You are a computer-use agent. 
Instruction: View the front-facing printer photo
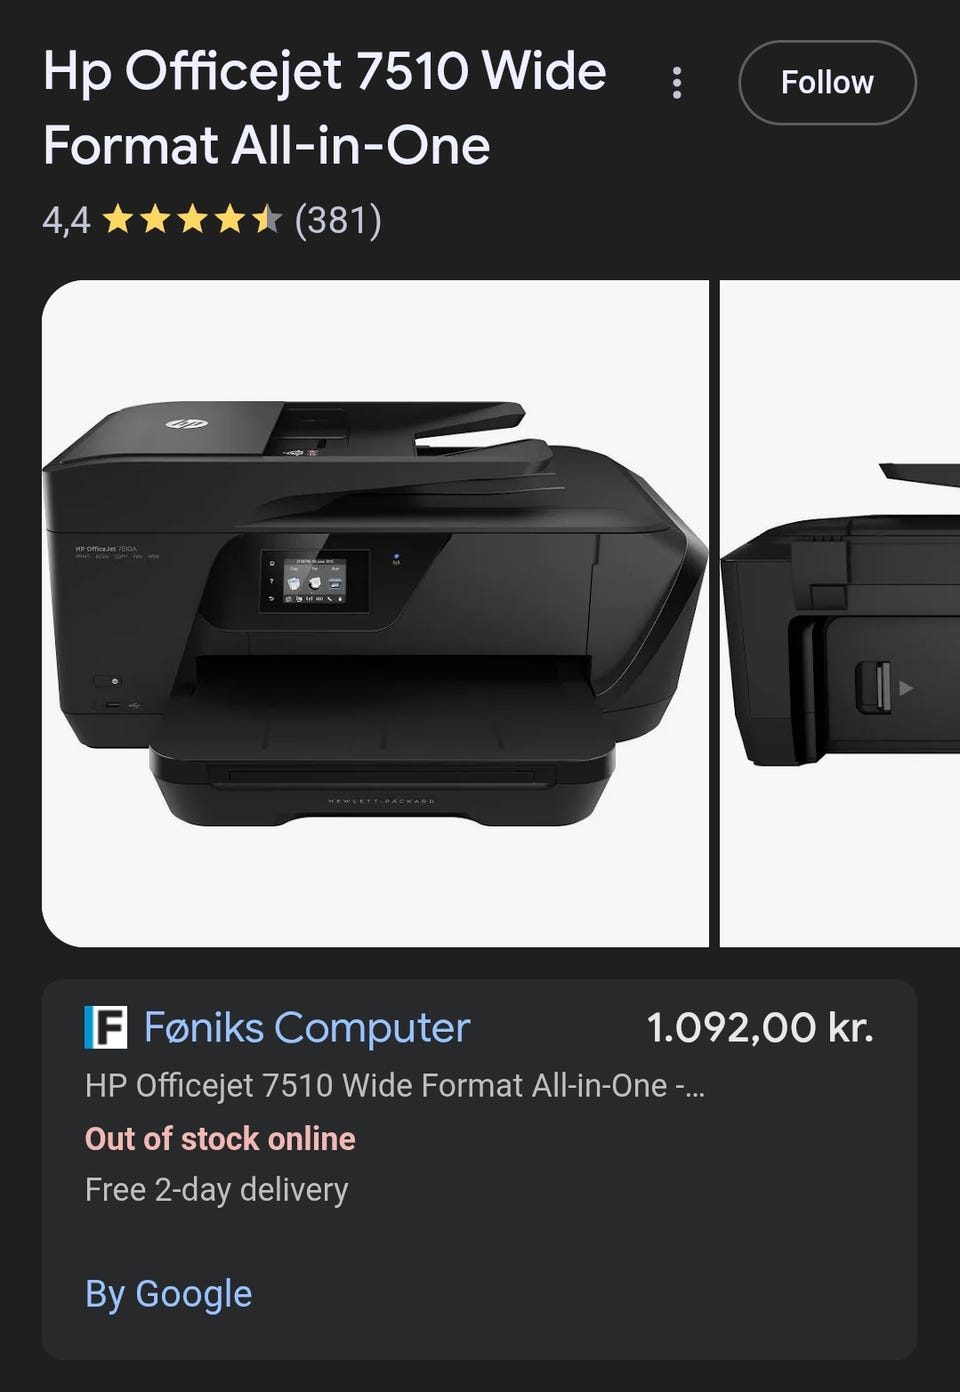tap(375, 614)
